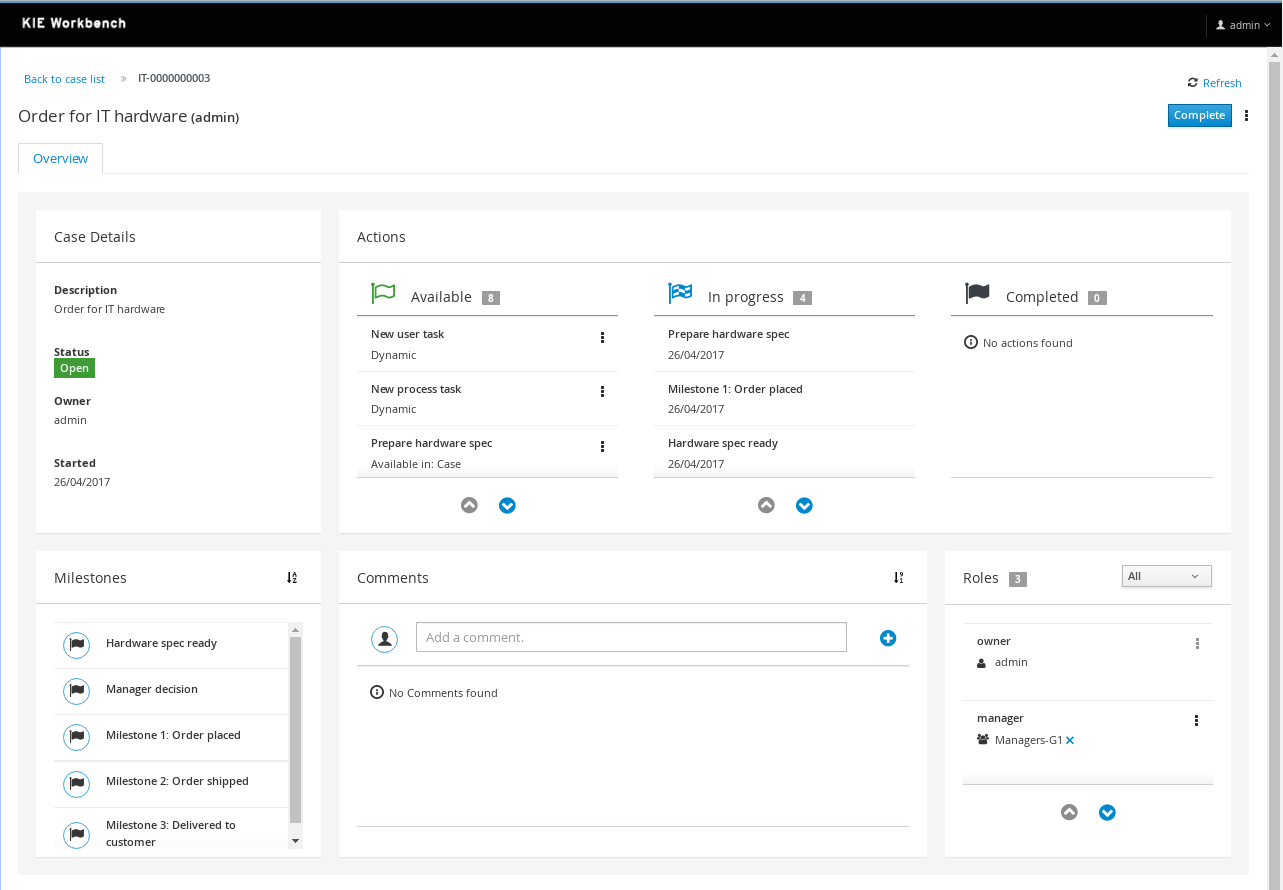Open kebab menu for manager role
This screenshot has width=1283, height=890.
pos(1197,721)
